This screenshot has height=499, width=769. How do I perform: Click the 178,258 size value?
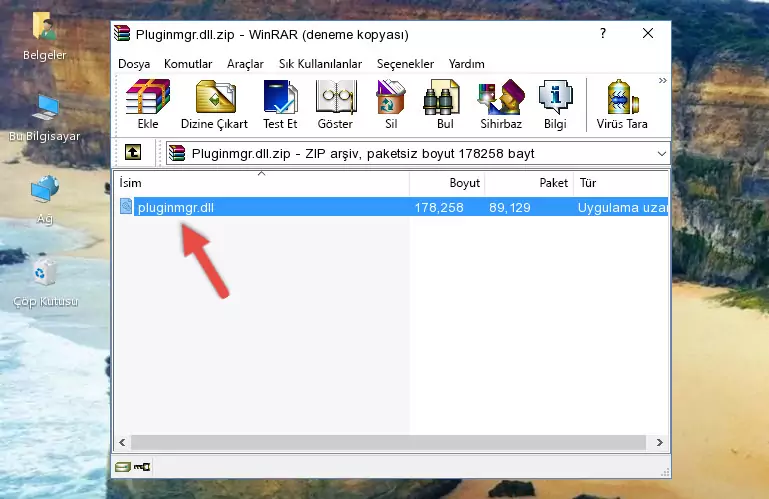(439, 208)
